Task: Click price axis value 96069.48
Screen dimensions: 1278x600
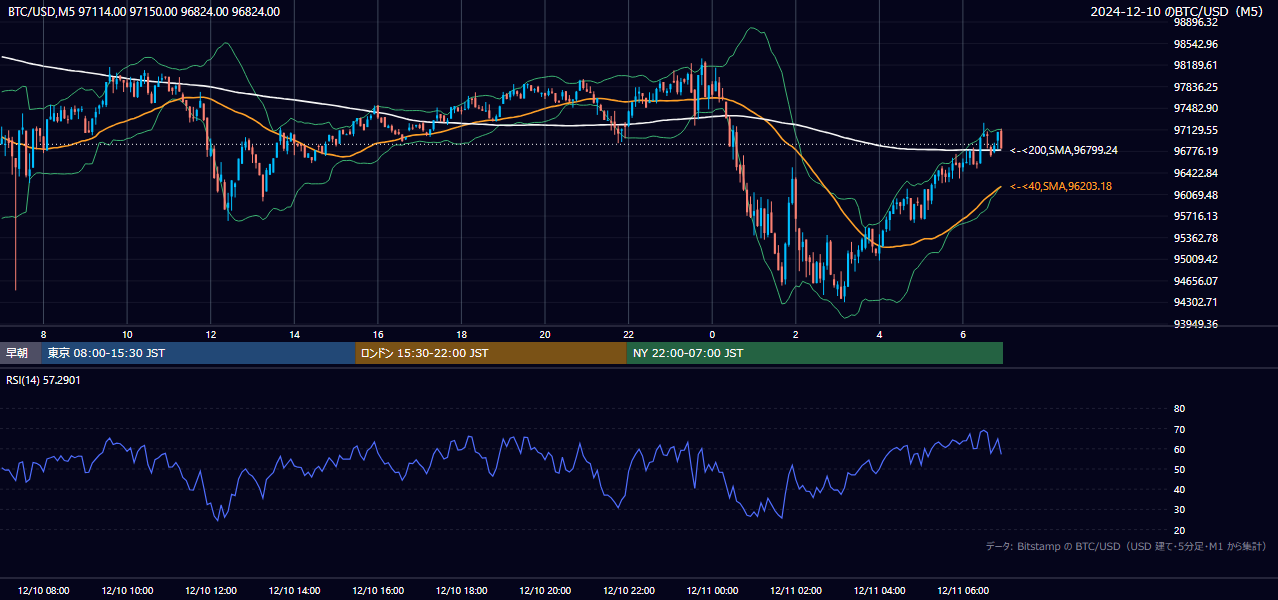Action: click(1195, 195)
